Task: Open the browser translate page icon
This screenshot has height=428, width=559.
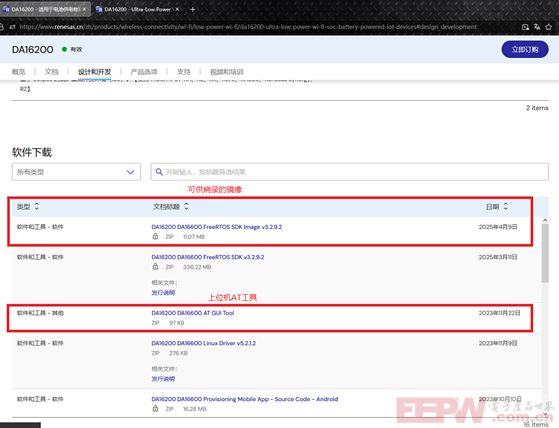Action: click(x=537, y=27)
